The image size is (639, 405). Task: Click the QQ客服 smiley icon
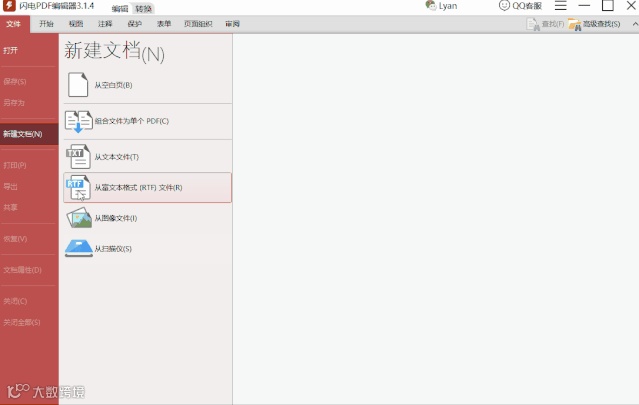(504, 6)
